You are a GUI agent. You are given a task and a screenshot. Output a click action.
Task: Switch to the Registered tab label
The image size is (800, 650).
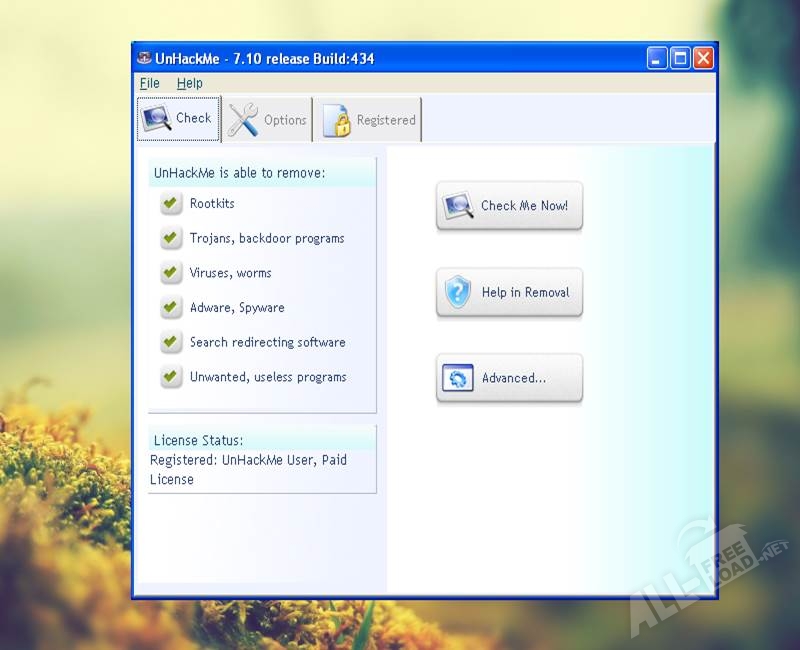tap(386, 120)
